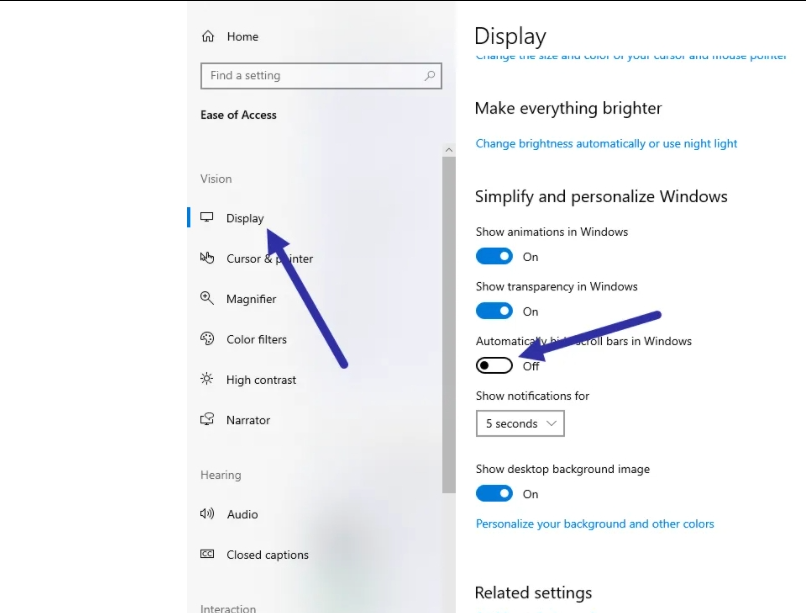
Task: Enable Automatically hide scroll bars toggle
Action: [x=494, y=366]
